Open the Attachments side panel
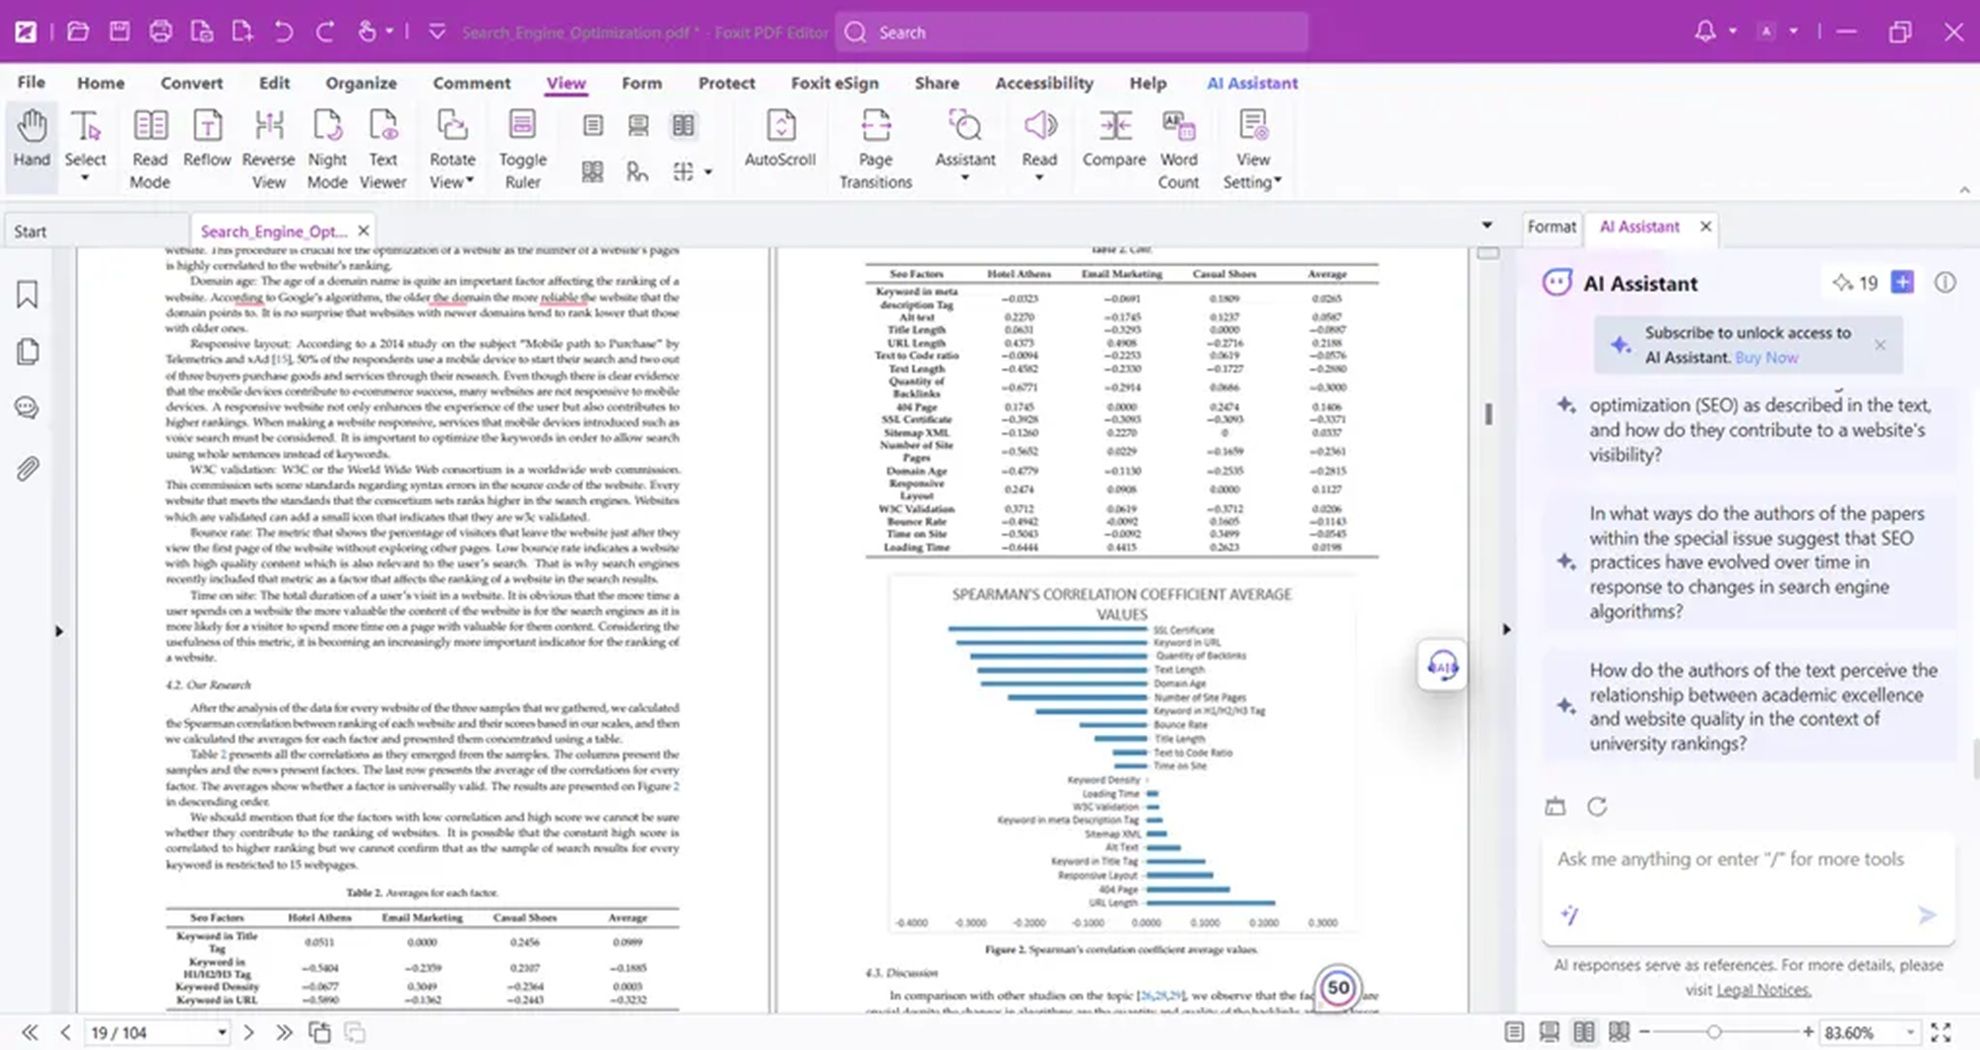This screenshot has height=1050, width=1980. coord(27,468)
